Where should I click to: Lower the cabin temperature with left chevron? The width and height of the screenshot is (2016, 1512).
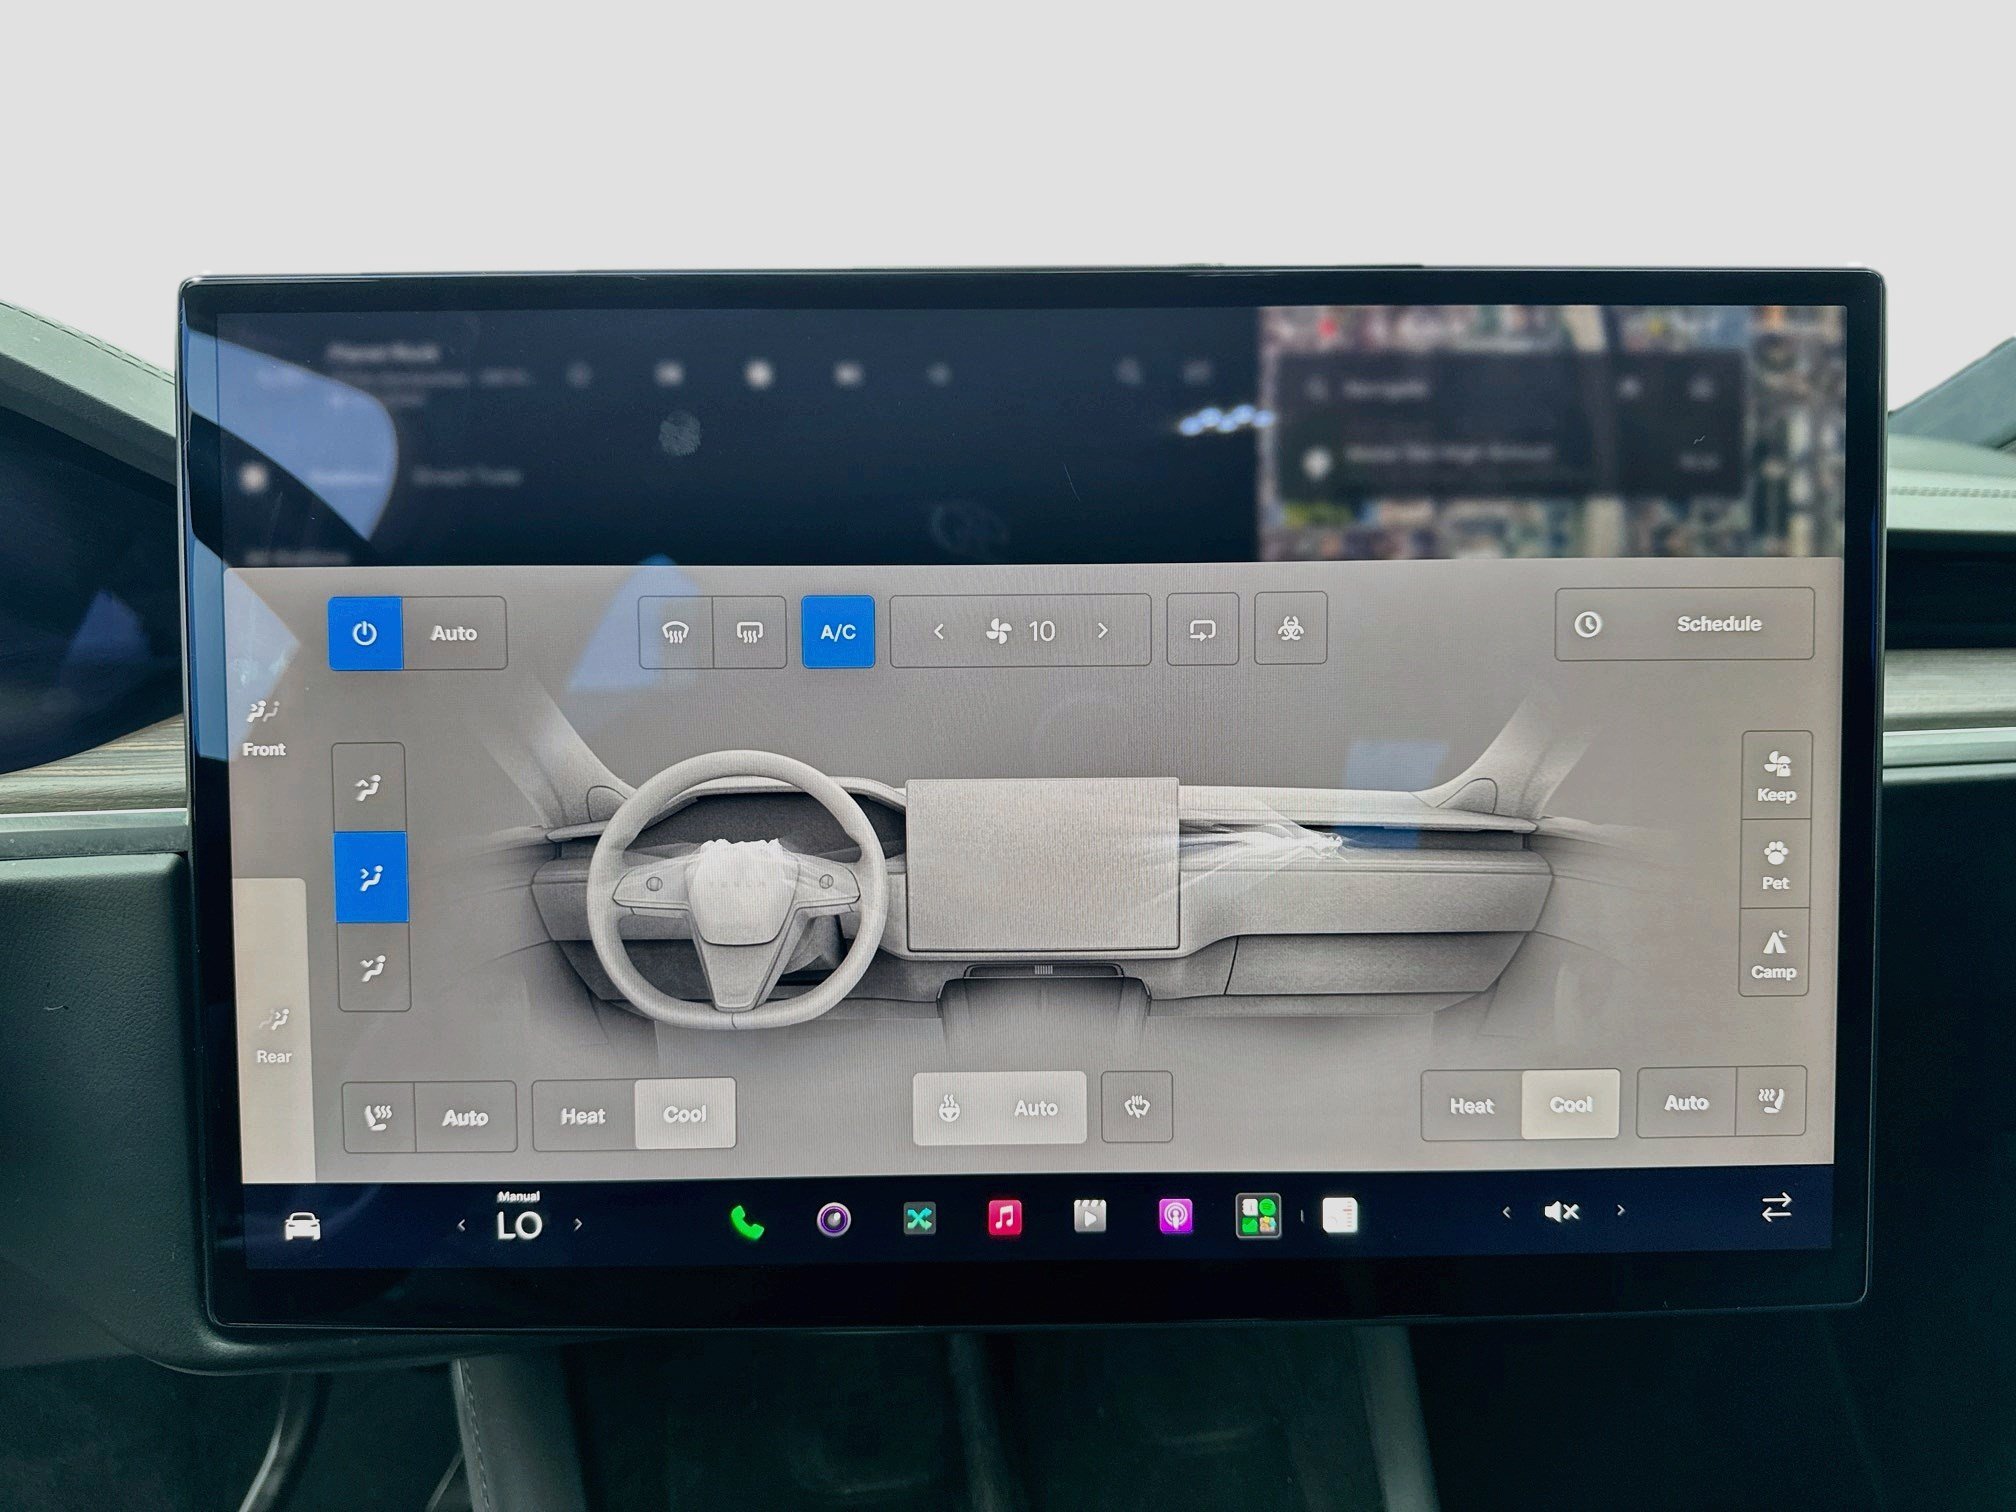[x=461, y=1225]
